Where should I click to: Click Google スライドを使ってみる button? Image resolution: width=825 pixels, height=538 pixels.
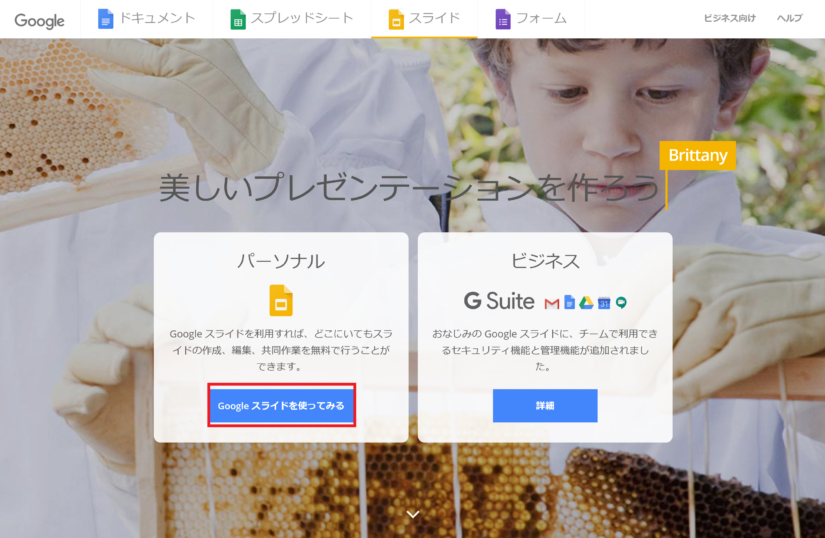[281, 405]
